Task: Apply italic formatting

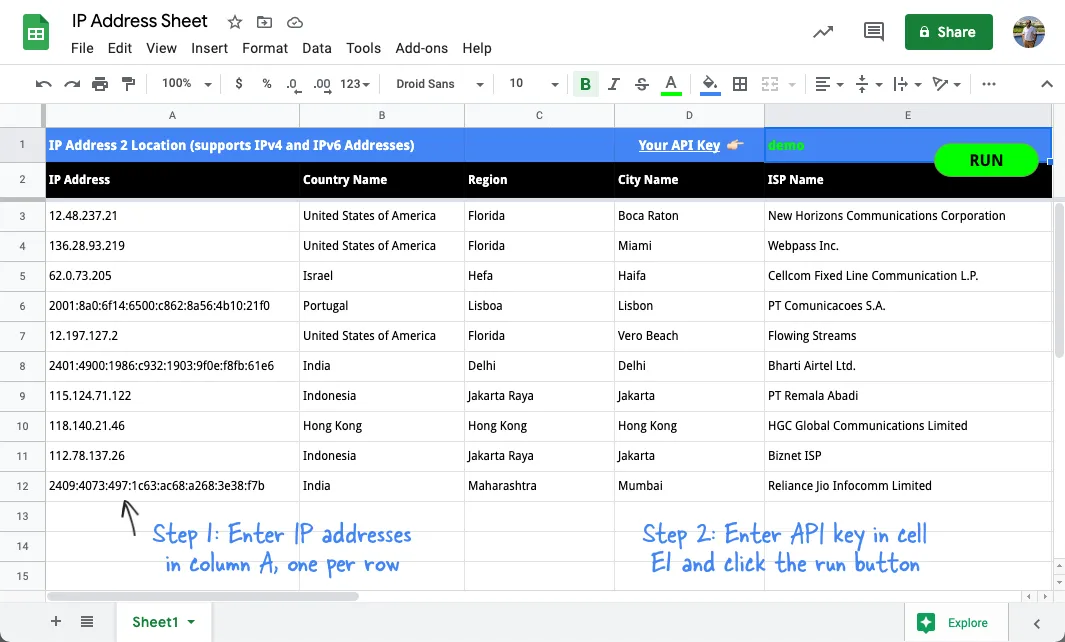Action: point(613,84)
